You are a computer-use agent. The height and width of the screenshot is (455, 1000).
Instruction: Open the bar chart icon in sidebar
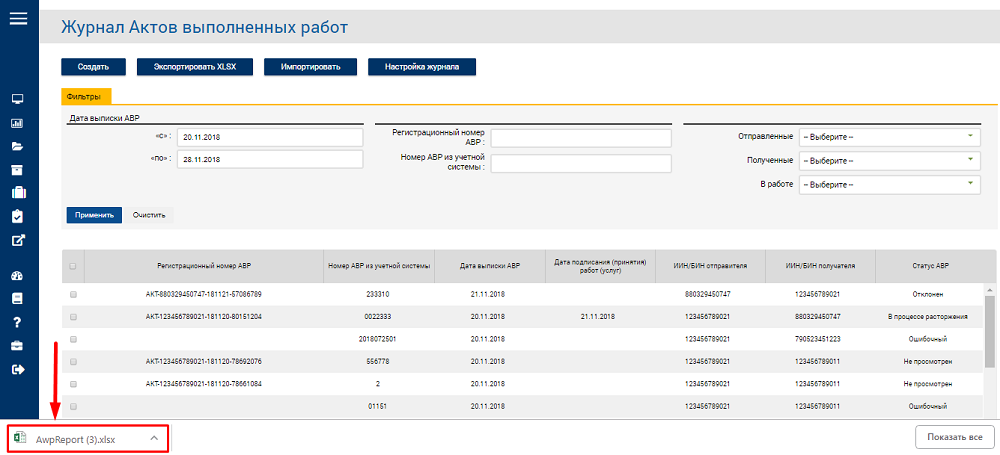coord(18,123)
